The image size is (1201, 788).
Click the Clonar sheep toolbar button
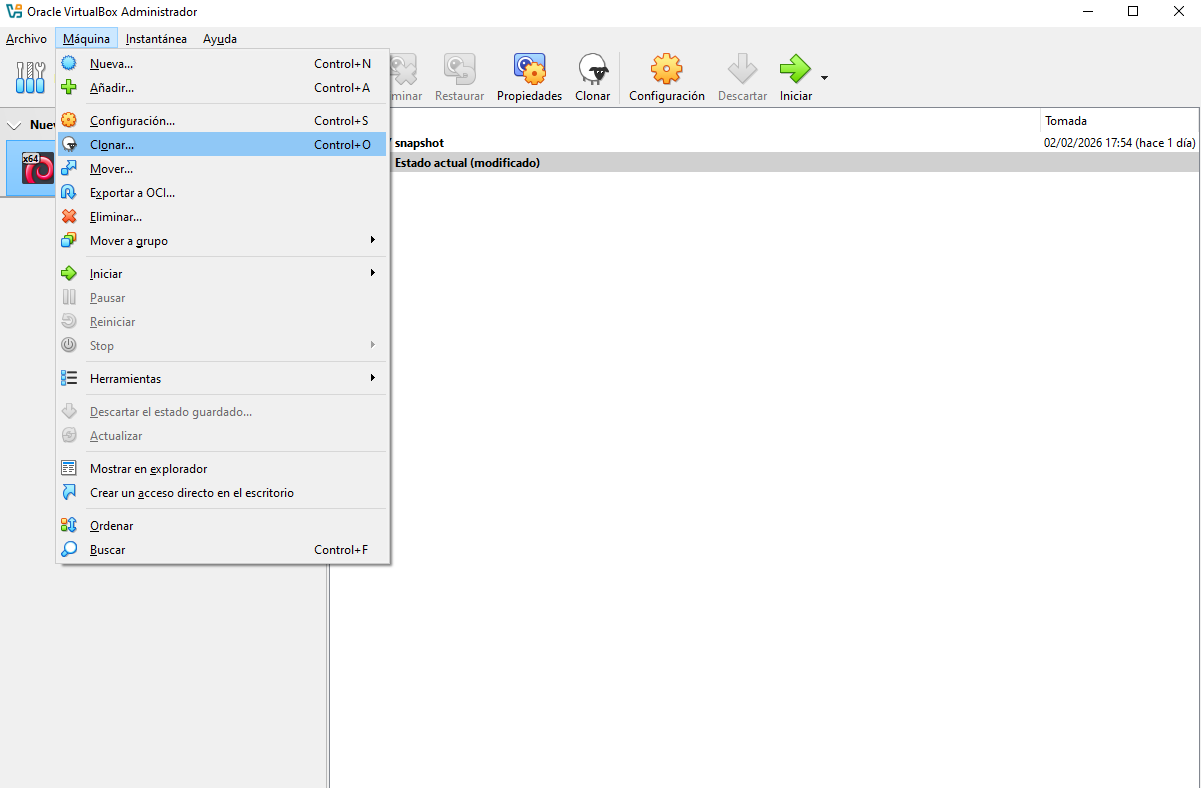pos(593,77)
